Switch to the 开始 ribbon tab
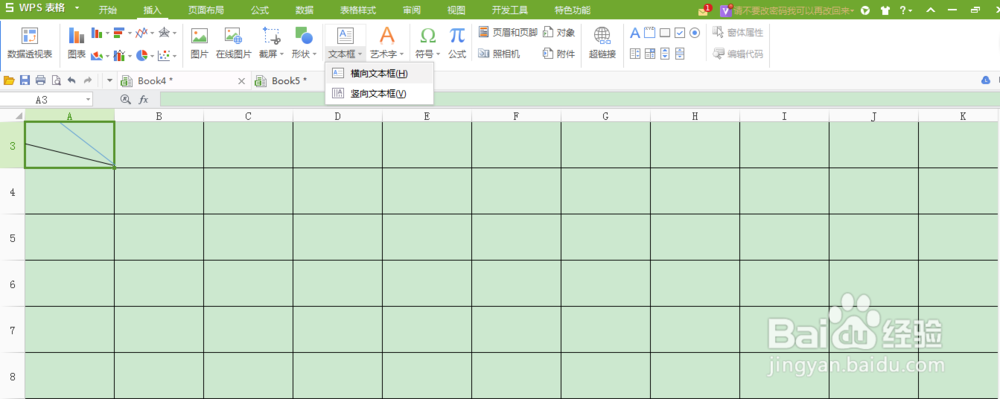 108,10
